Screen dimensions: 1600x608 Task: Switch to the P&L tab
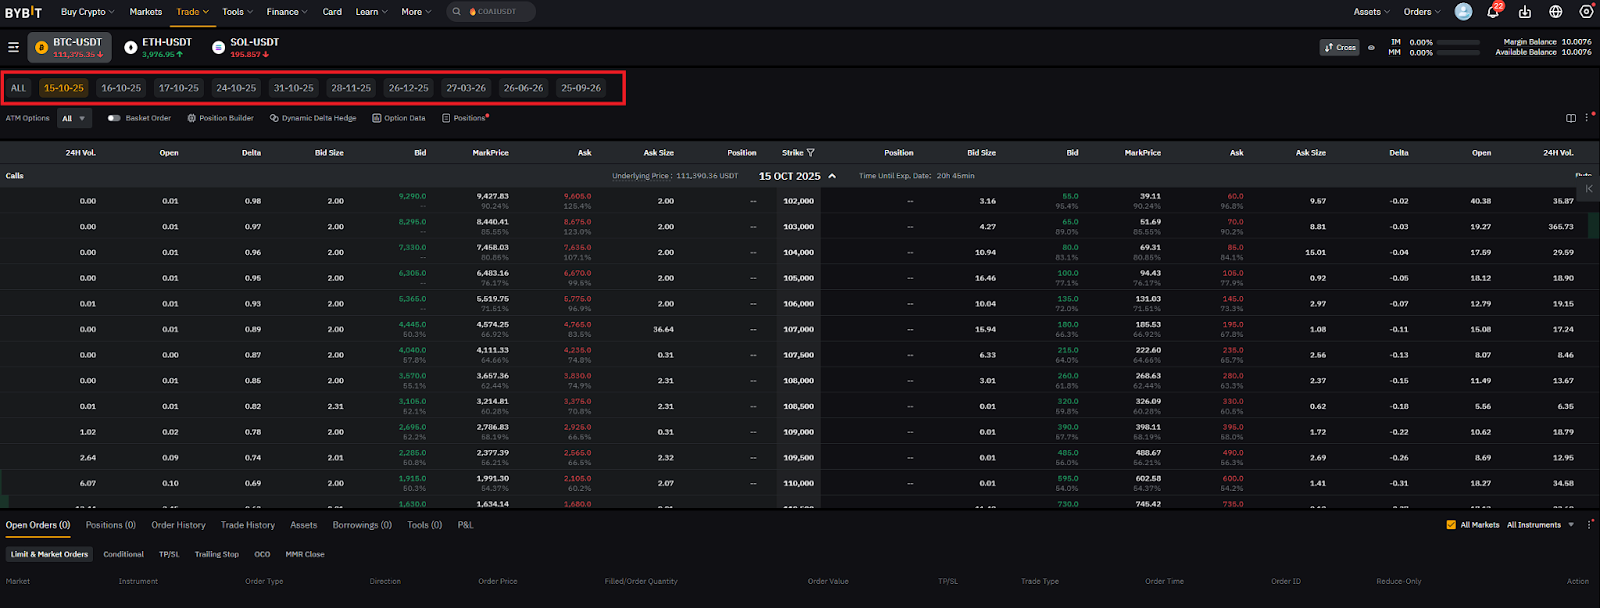pyautogui.click(x=465, y=524)
